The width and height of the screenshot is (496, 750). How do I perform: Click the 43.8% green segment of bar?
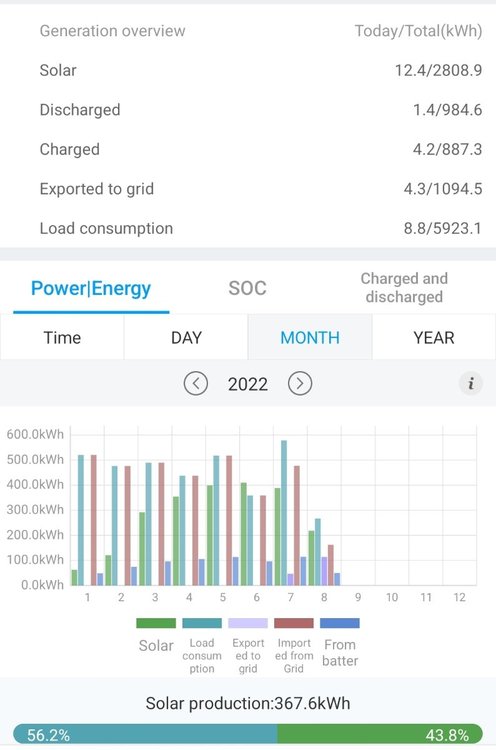380,734
